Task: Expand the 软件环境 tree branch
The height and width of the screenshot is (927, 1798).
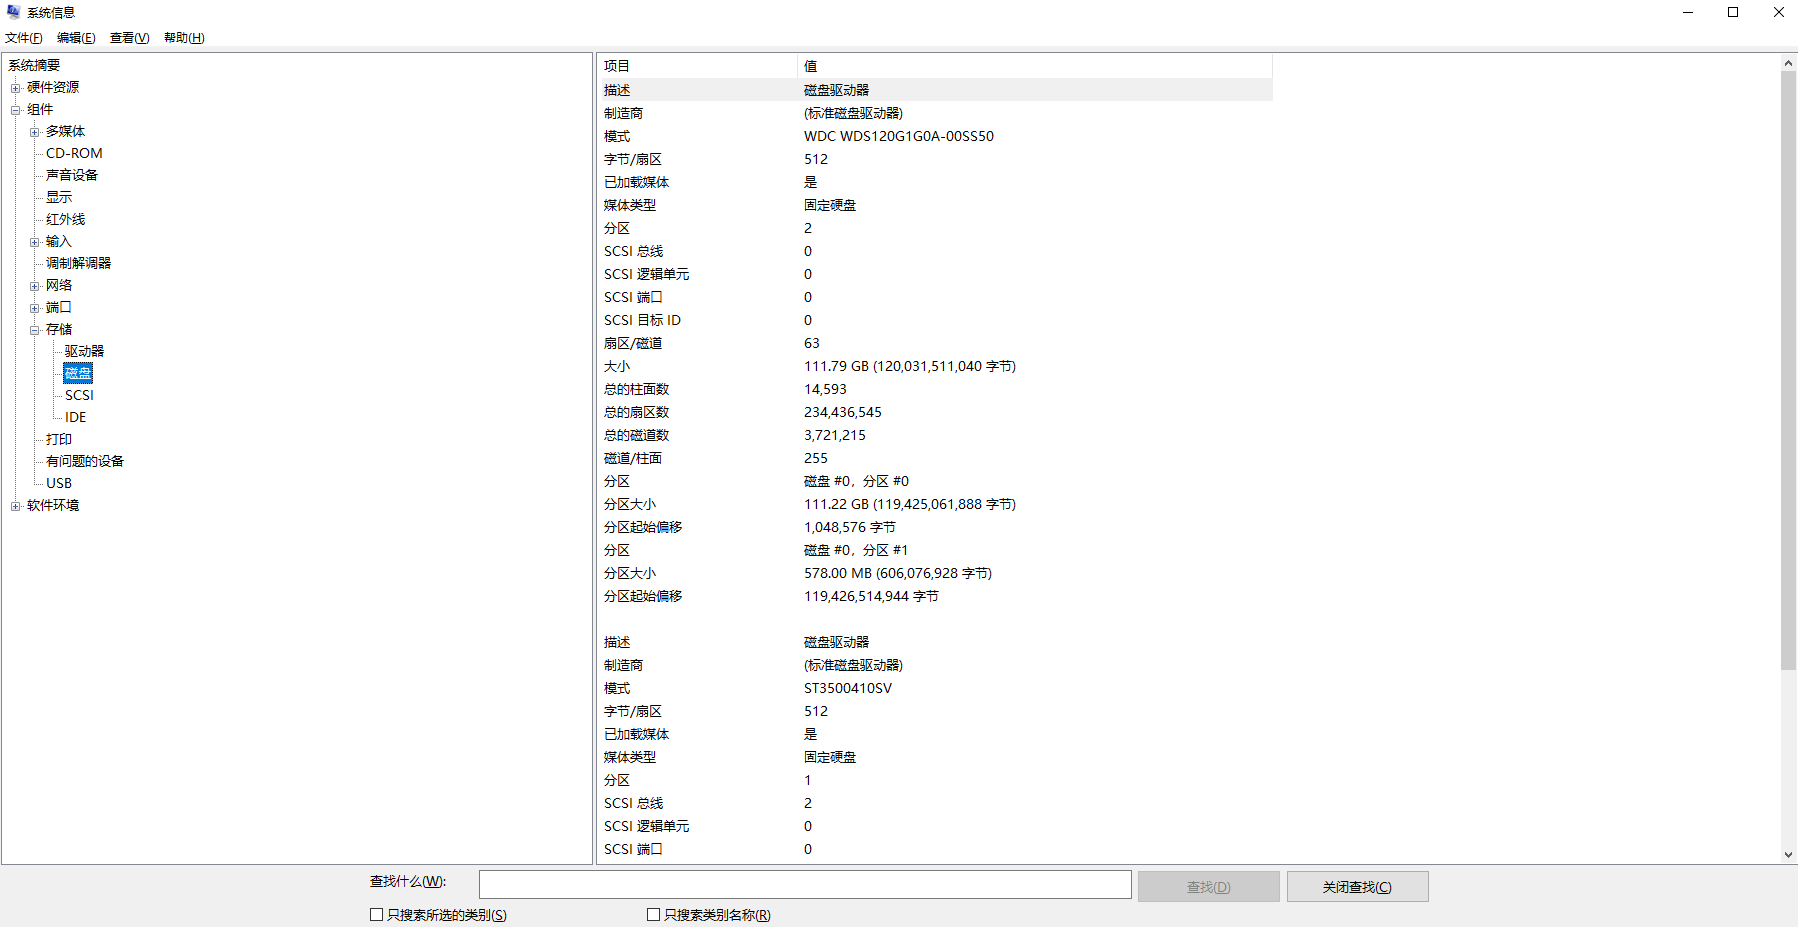Action: coord(15,504)
